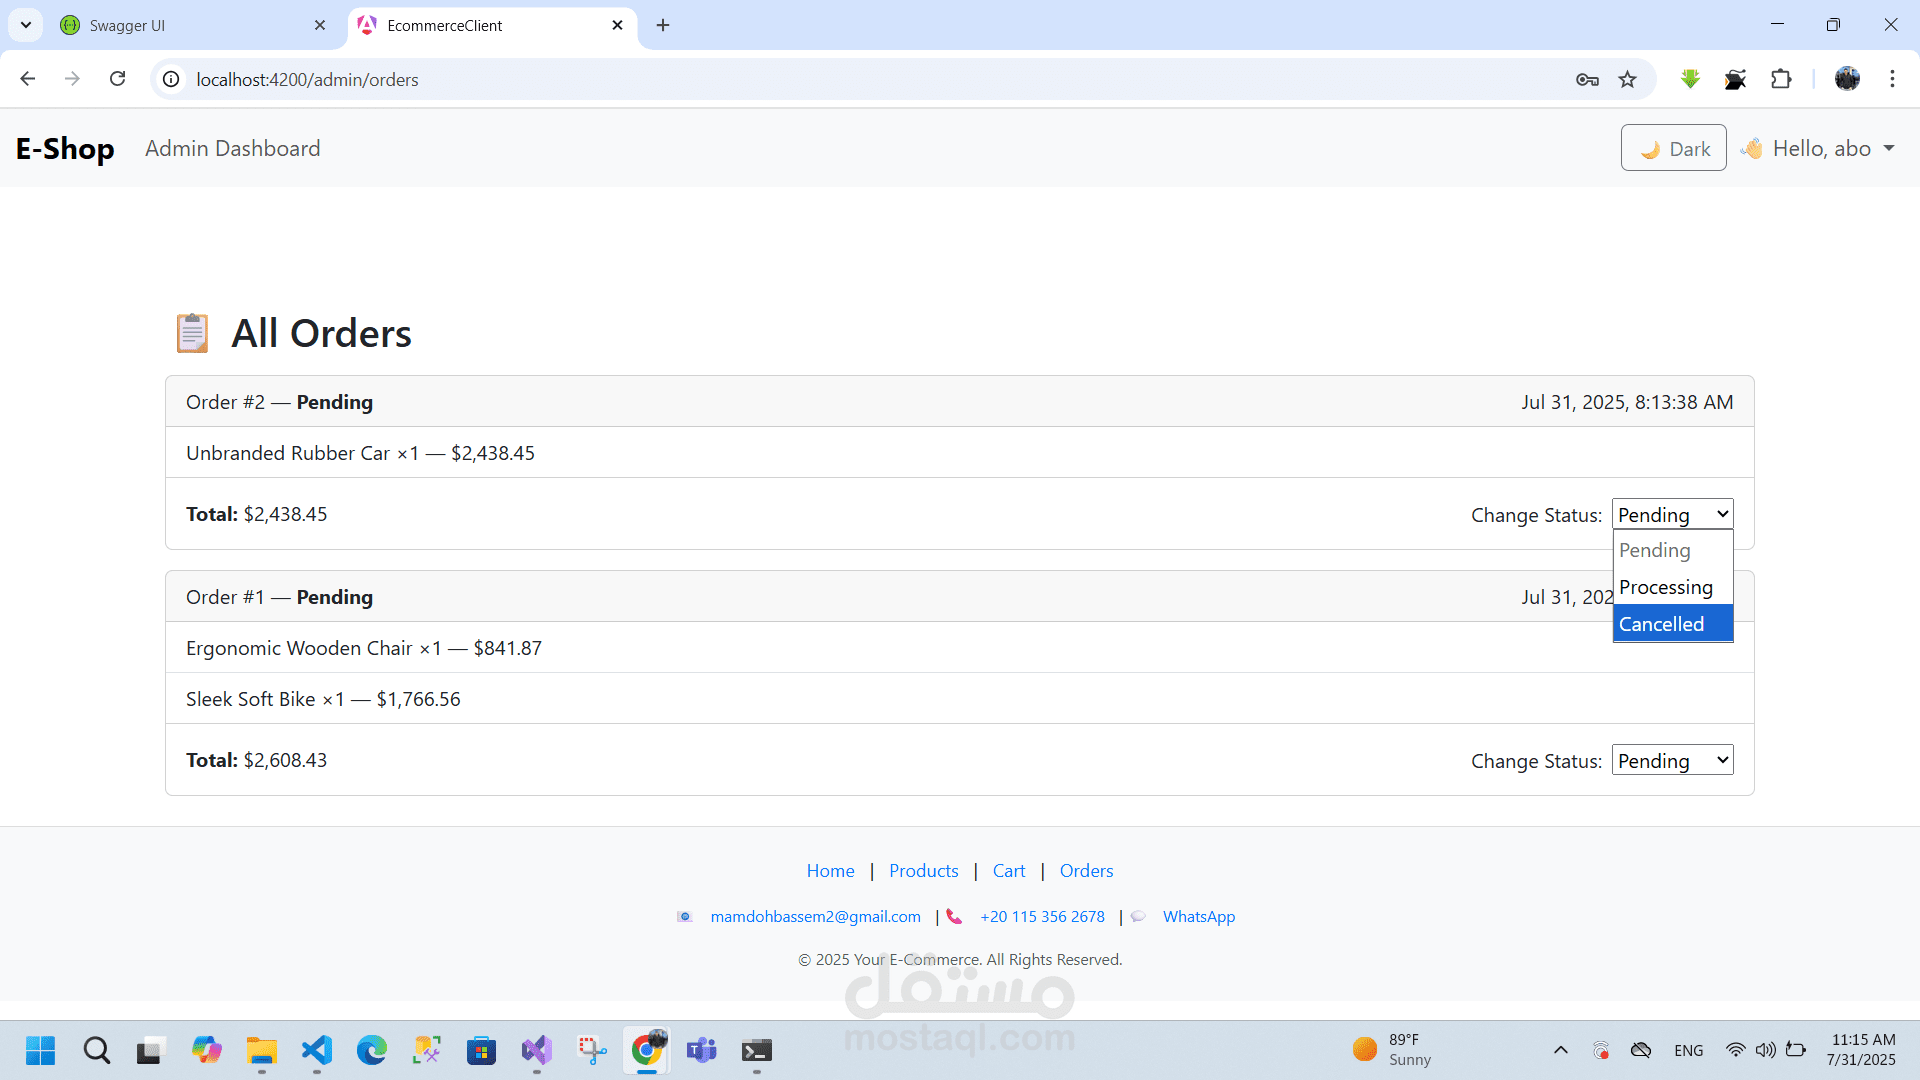Expand the Hello, abo user menu

pyautogui.click(x=1820, y=148)
